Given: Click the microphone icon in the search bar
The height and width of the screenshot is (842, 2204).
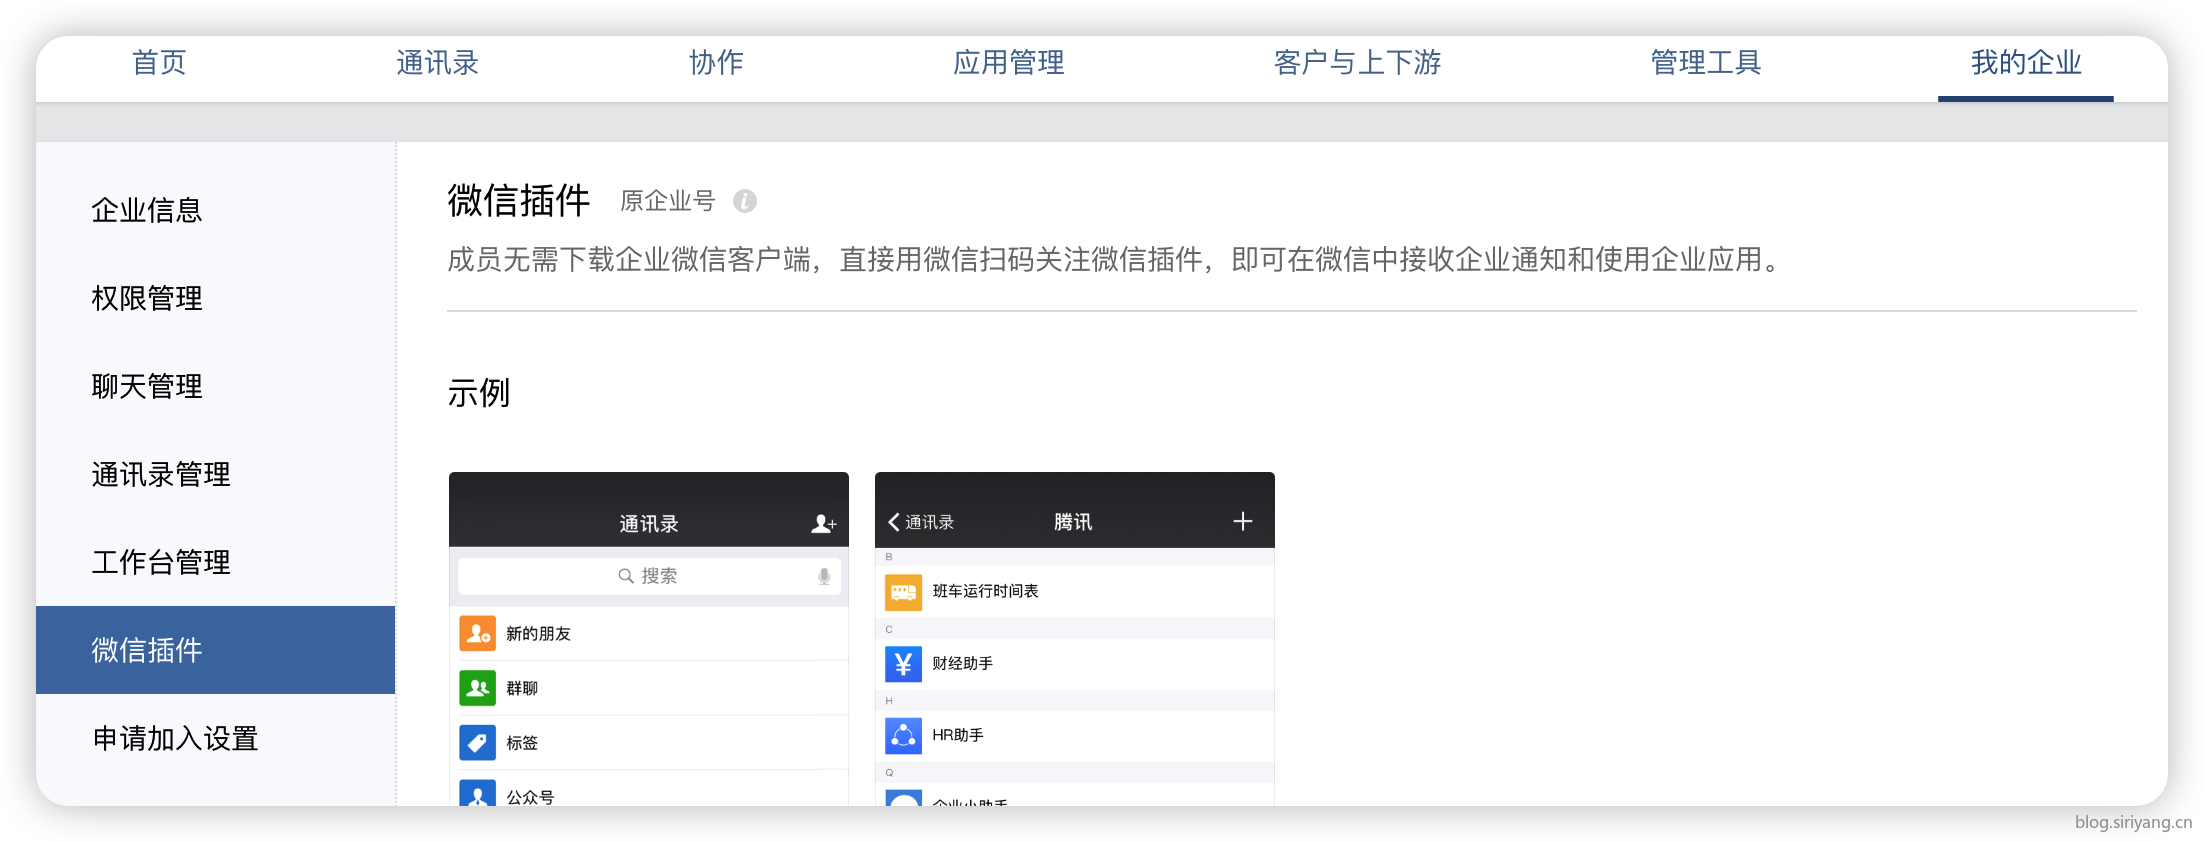Looking at the screenshot, I should tap(824, 576).
